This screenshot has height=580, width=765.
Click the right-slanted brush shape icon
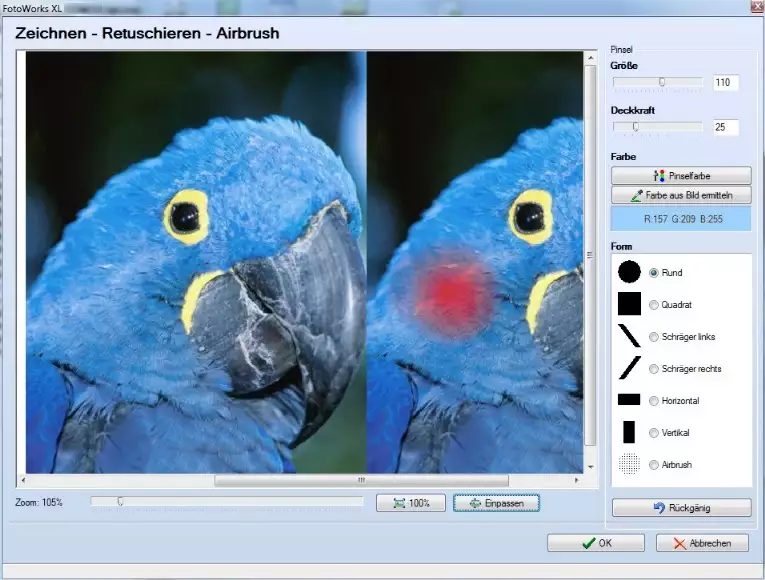pyautogui.click(x=629, y=368)
